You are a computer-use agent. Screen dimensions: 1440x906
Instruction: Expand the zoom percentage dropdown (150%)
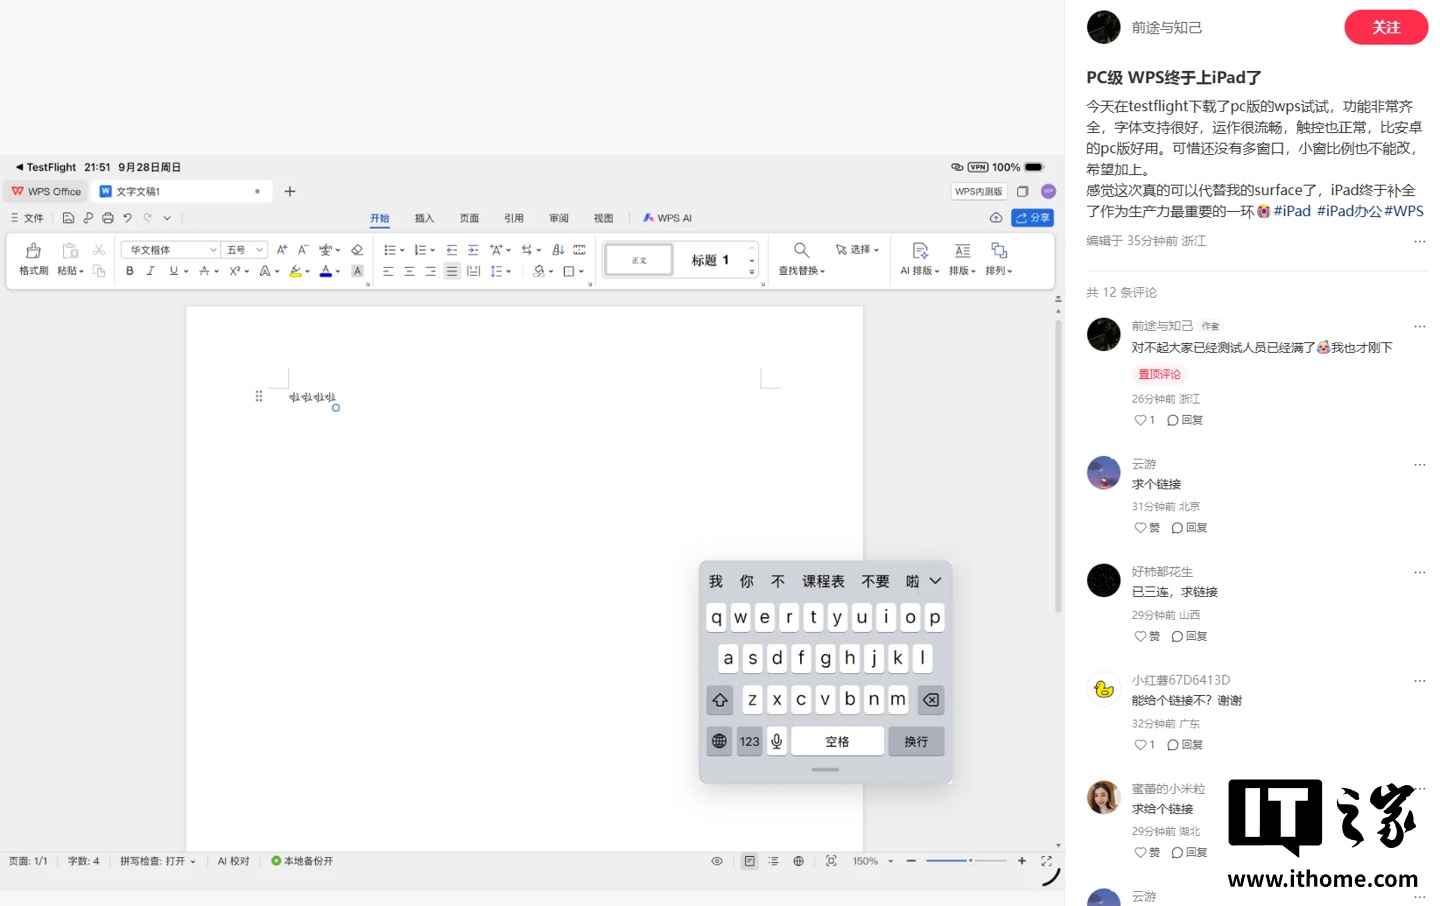(x=890, y=861)
